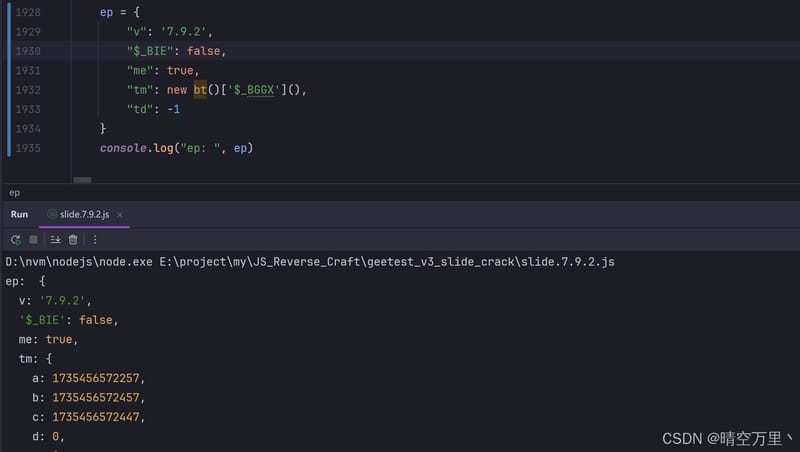Click the "td": -1 entry

(154, 109)
